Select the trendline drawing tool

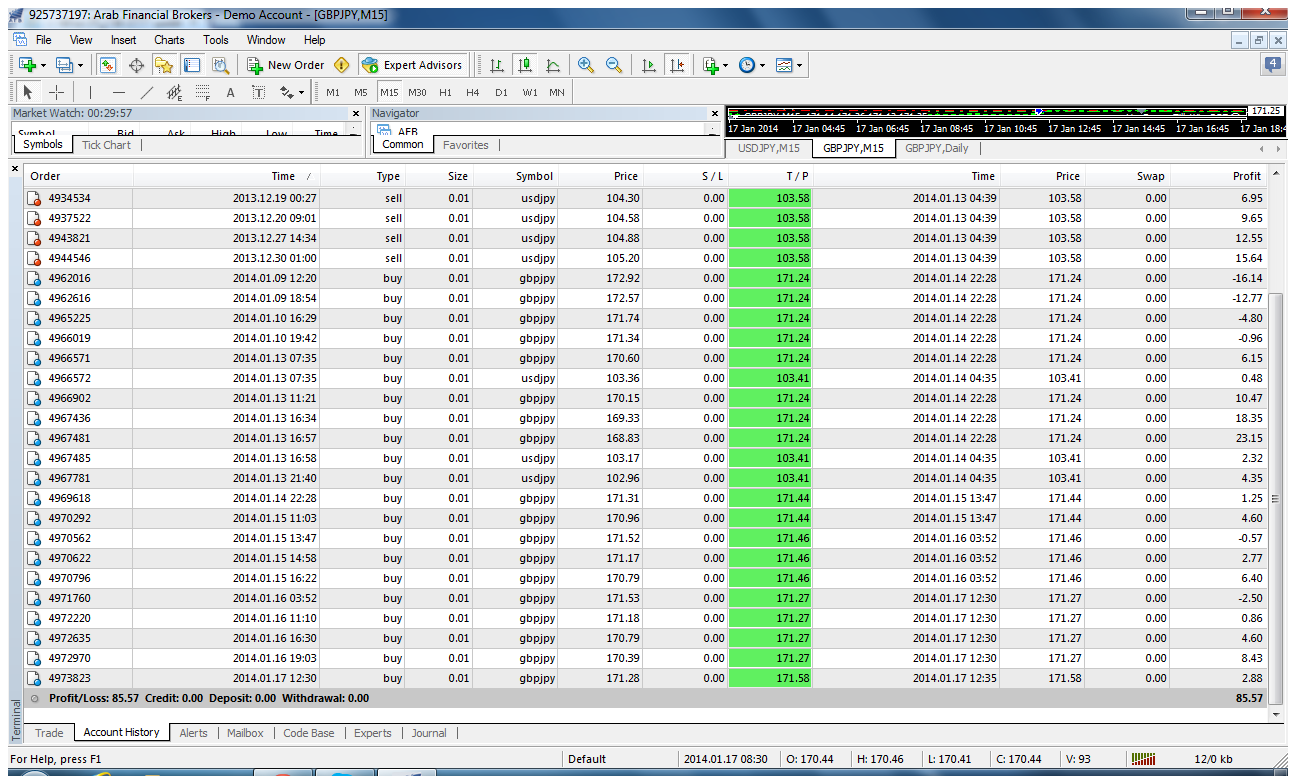pos(146,93)
